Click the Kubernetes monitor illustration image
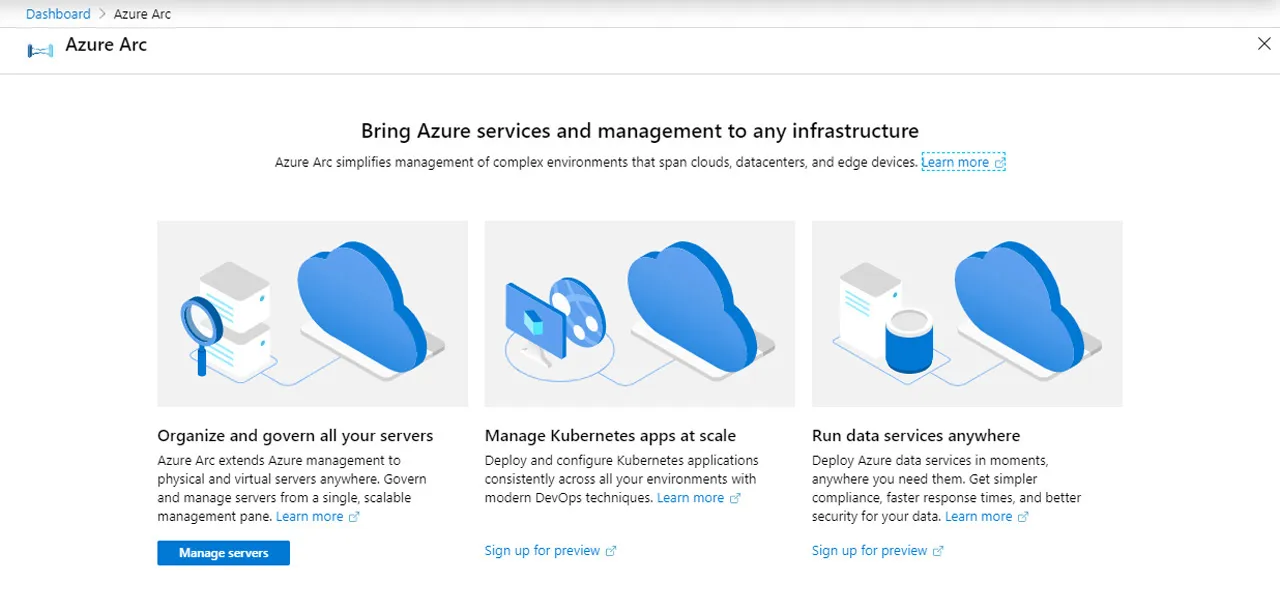Image resolution: width=1280 pixels, height=600 pixels. (x=639, y=313)
